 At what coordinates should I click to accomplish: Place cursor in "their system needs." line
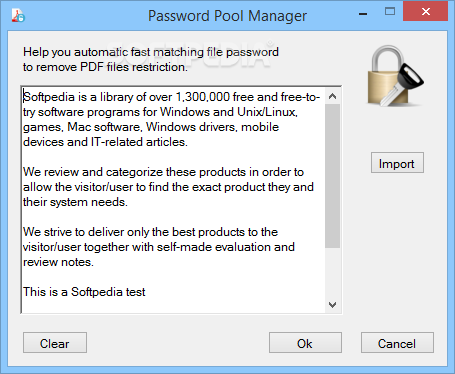pos(75,202)
